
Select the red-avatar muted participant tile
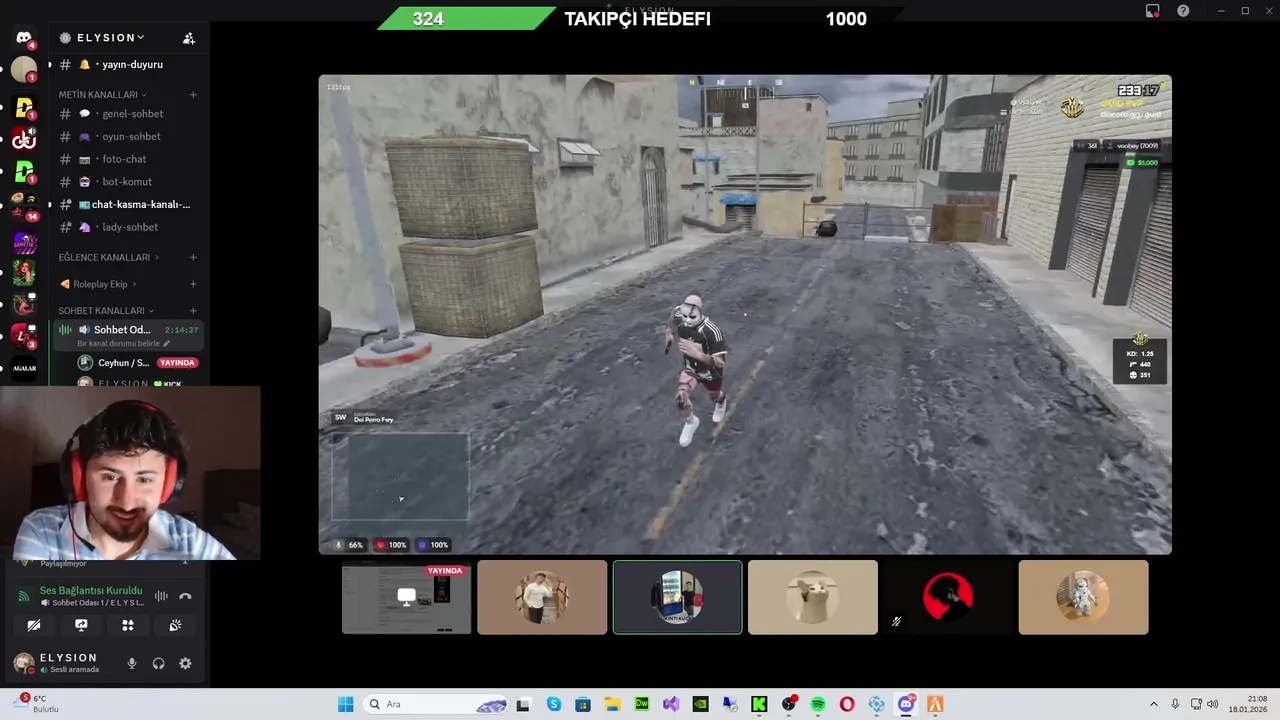tap(948, 597)
